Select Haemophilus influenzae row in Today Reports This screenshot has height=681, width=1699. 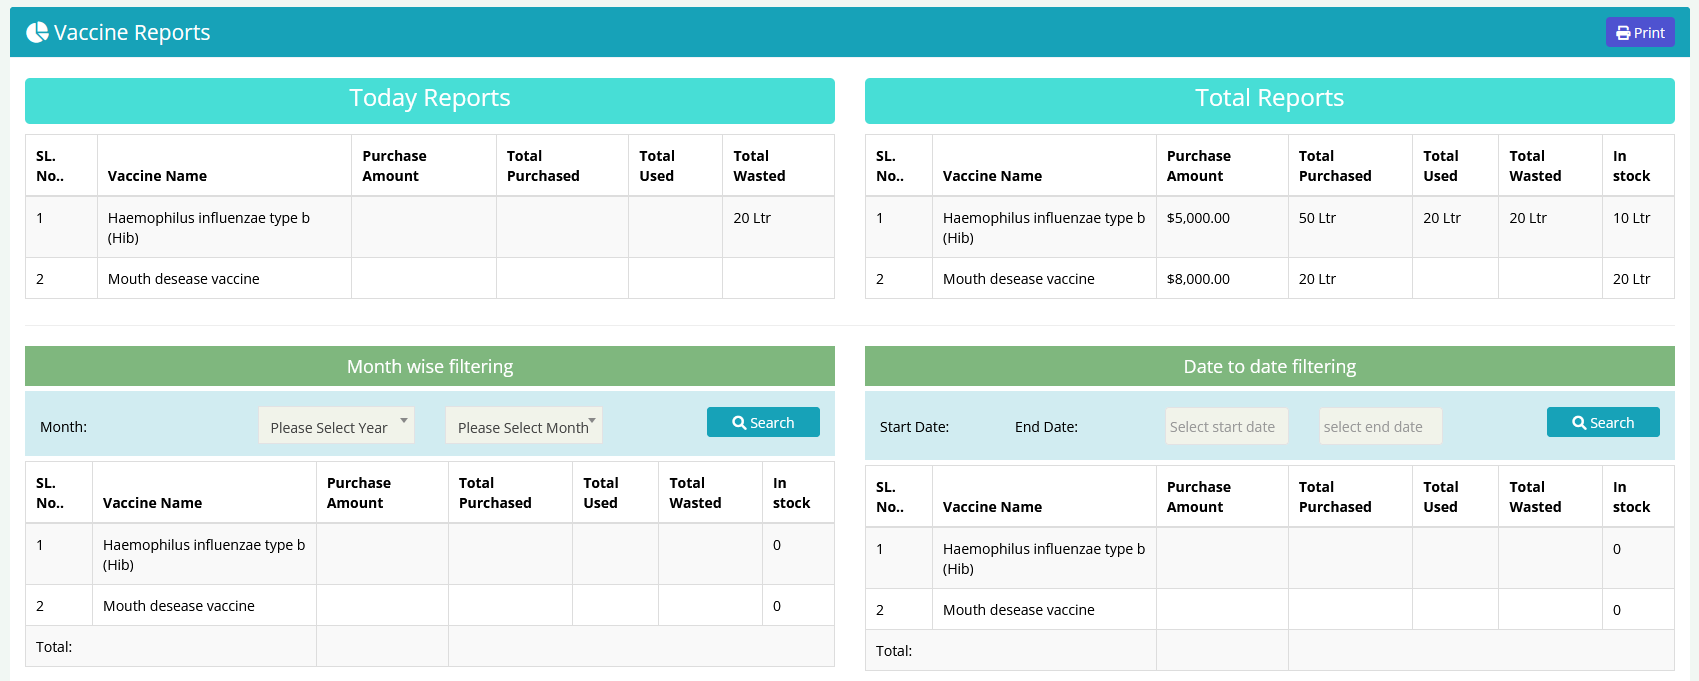[209, 227]
